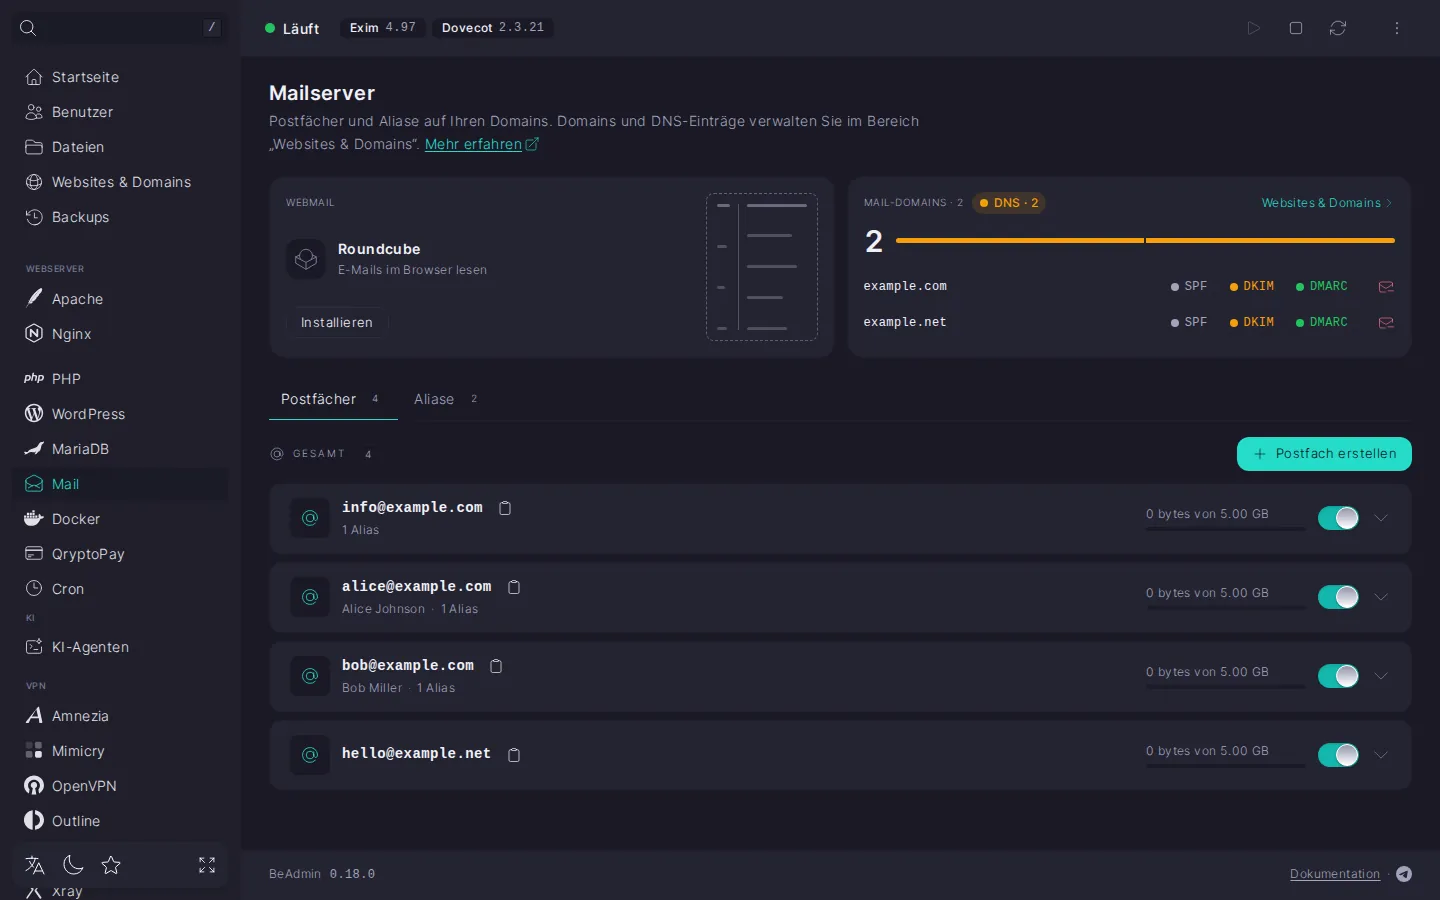Click the restart service icon in top bar
Image resolution: width=1440 pixels, height=900 pixels.
tap(1338, 28)
